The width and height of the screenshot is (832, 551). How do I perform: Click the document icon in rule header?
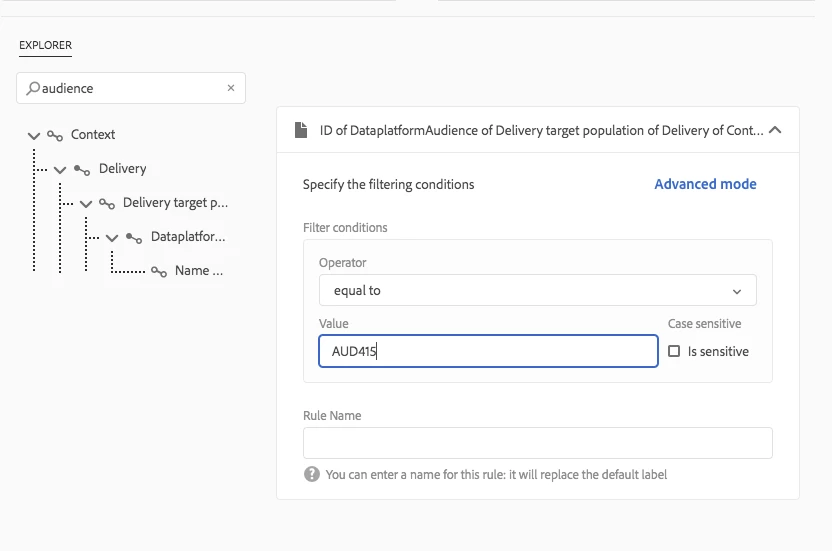click(301, 130)
